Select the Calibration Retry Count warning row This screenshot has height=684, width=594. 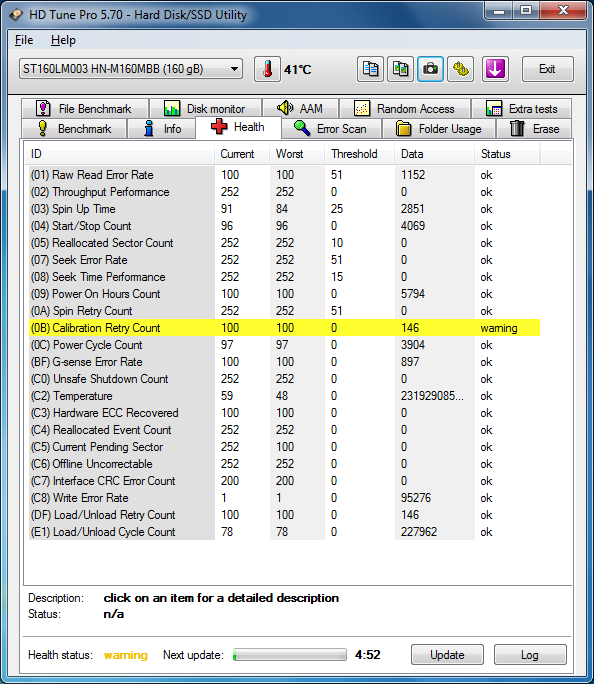tap(284, 328)
